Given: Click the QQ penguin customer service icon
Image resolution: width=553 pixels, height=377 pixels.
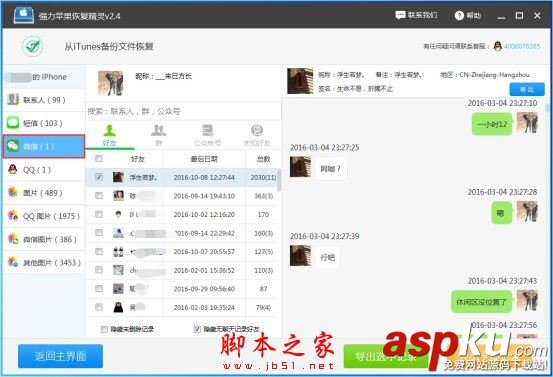Looking at the screenshot, I should pyautogui.click(x=497, y=46).
